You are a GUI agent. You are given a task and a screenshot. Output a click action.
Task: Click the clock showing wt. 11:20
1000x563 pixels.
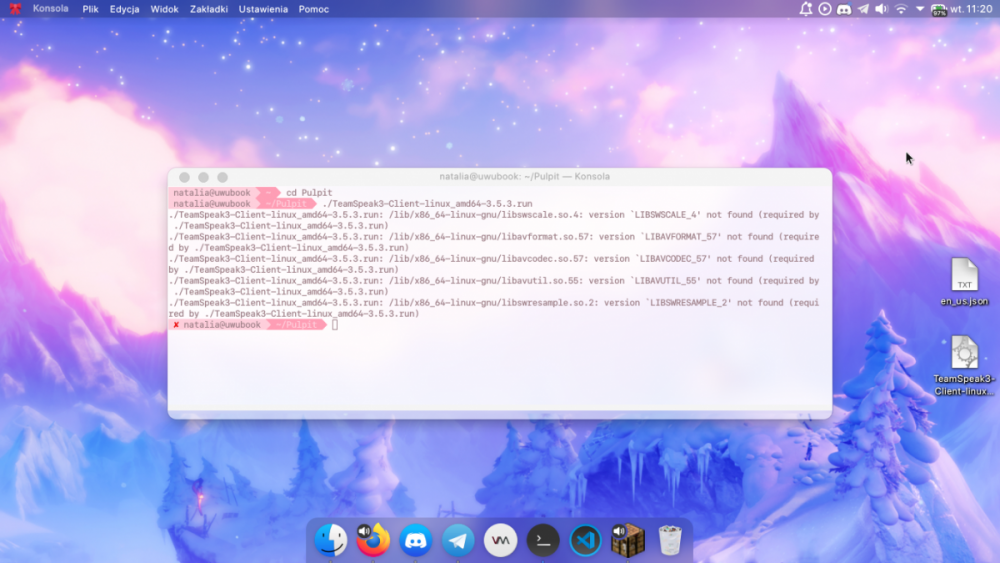pyautogui.click(x=972, y=9)
